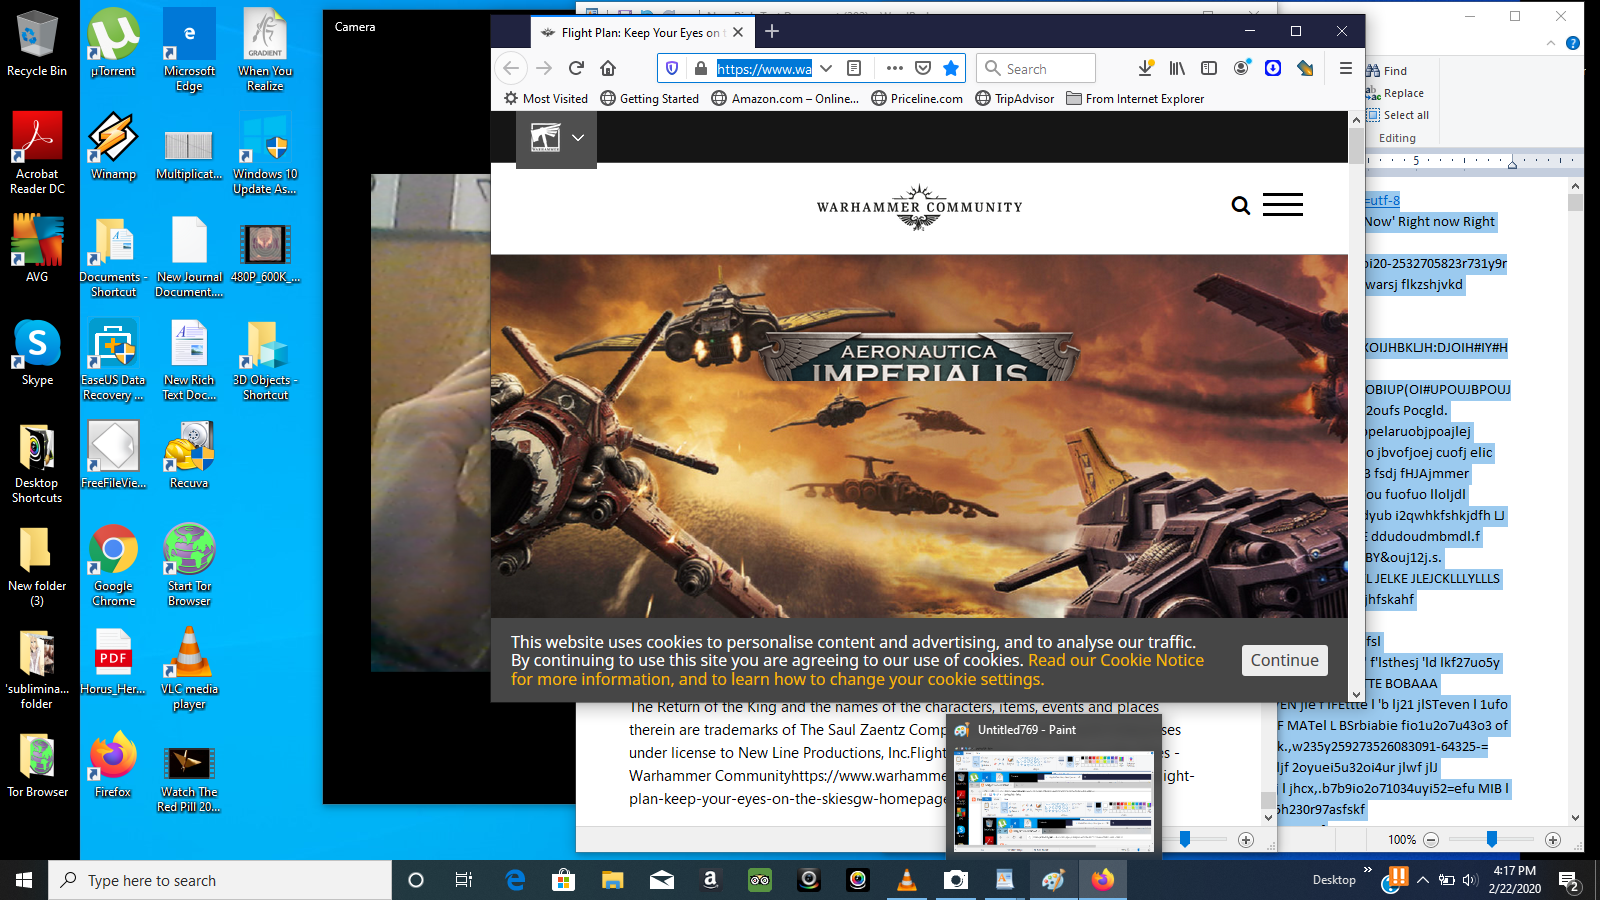Click Select all in WordPad
Screen dimensions: 1600x900
tap(1398, 115)
